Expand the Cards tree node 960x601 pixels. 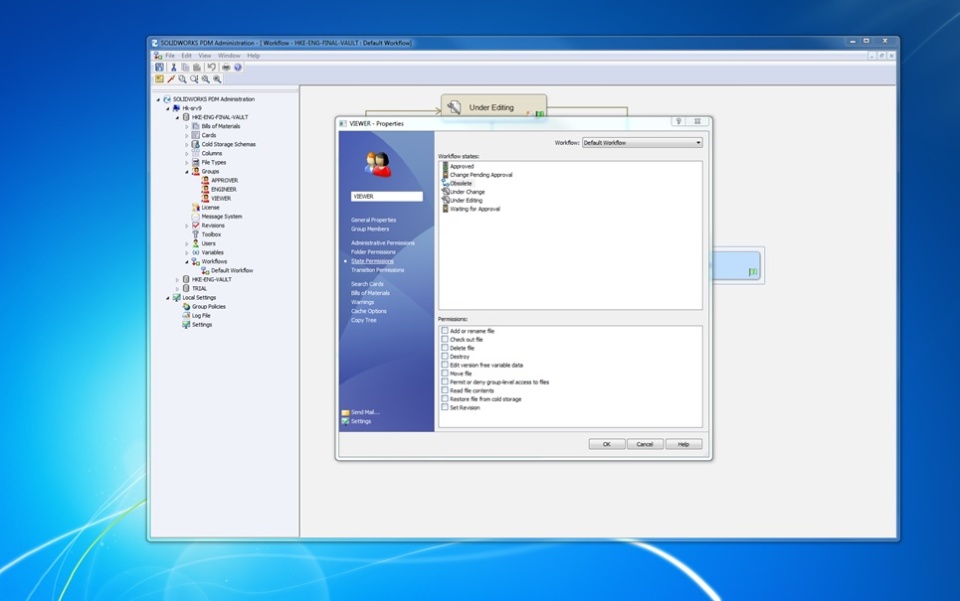click(187, 136)
